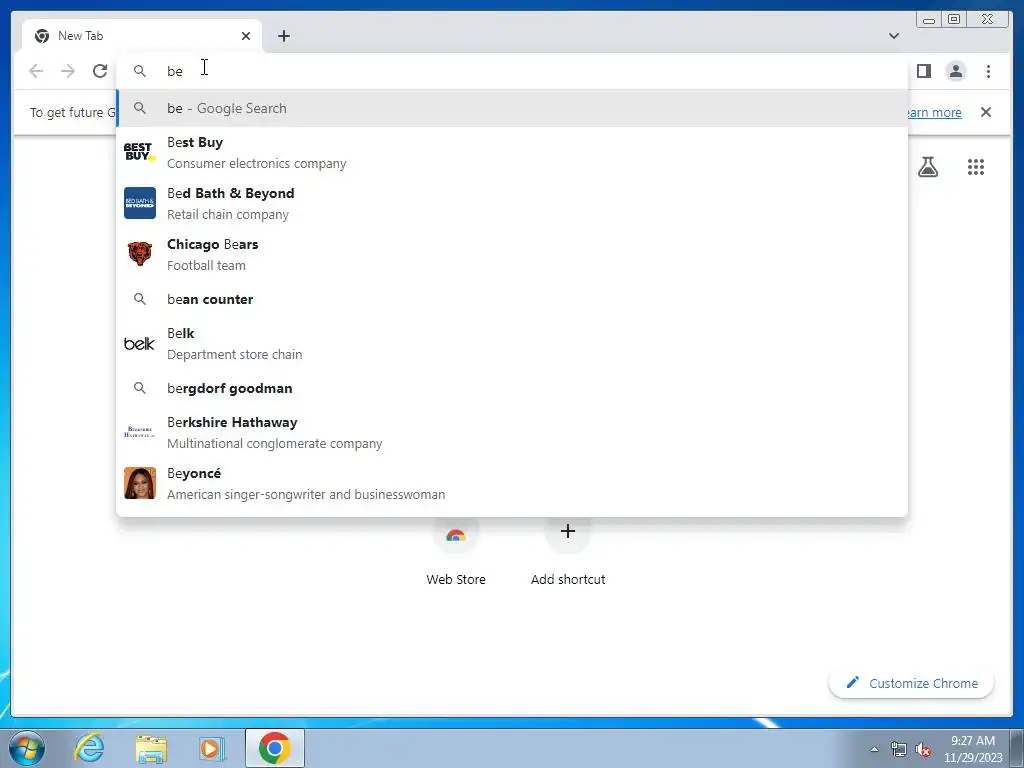Click the network tray icon

(x=899, y=749)
